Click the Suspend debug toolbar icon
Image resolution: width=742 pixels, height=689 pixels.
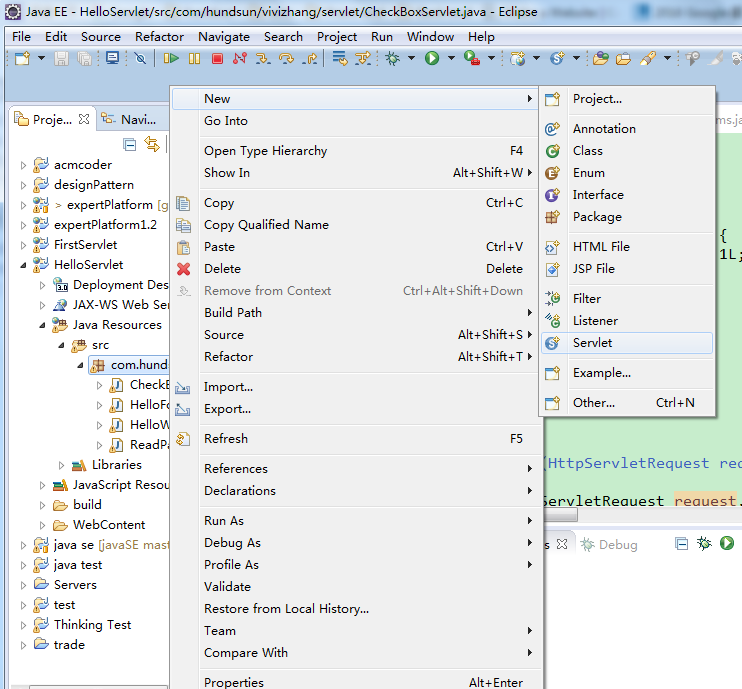coord(194,59)
